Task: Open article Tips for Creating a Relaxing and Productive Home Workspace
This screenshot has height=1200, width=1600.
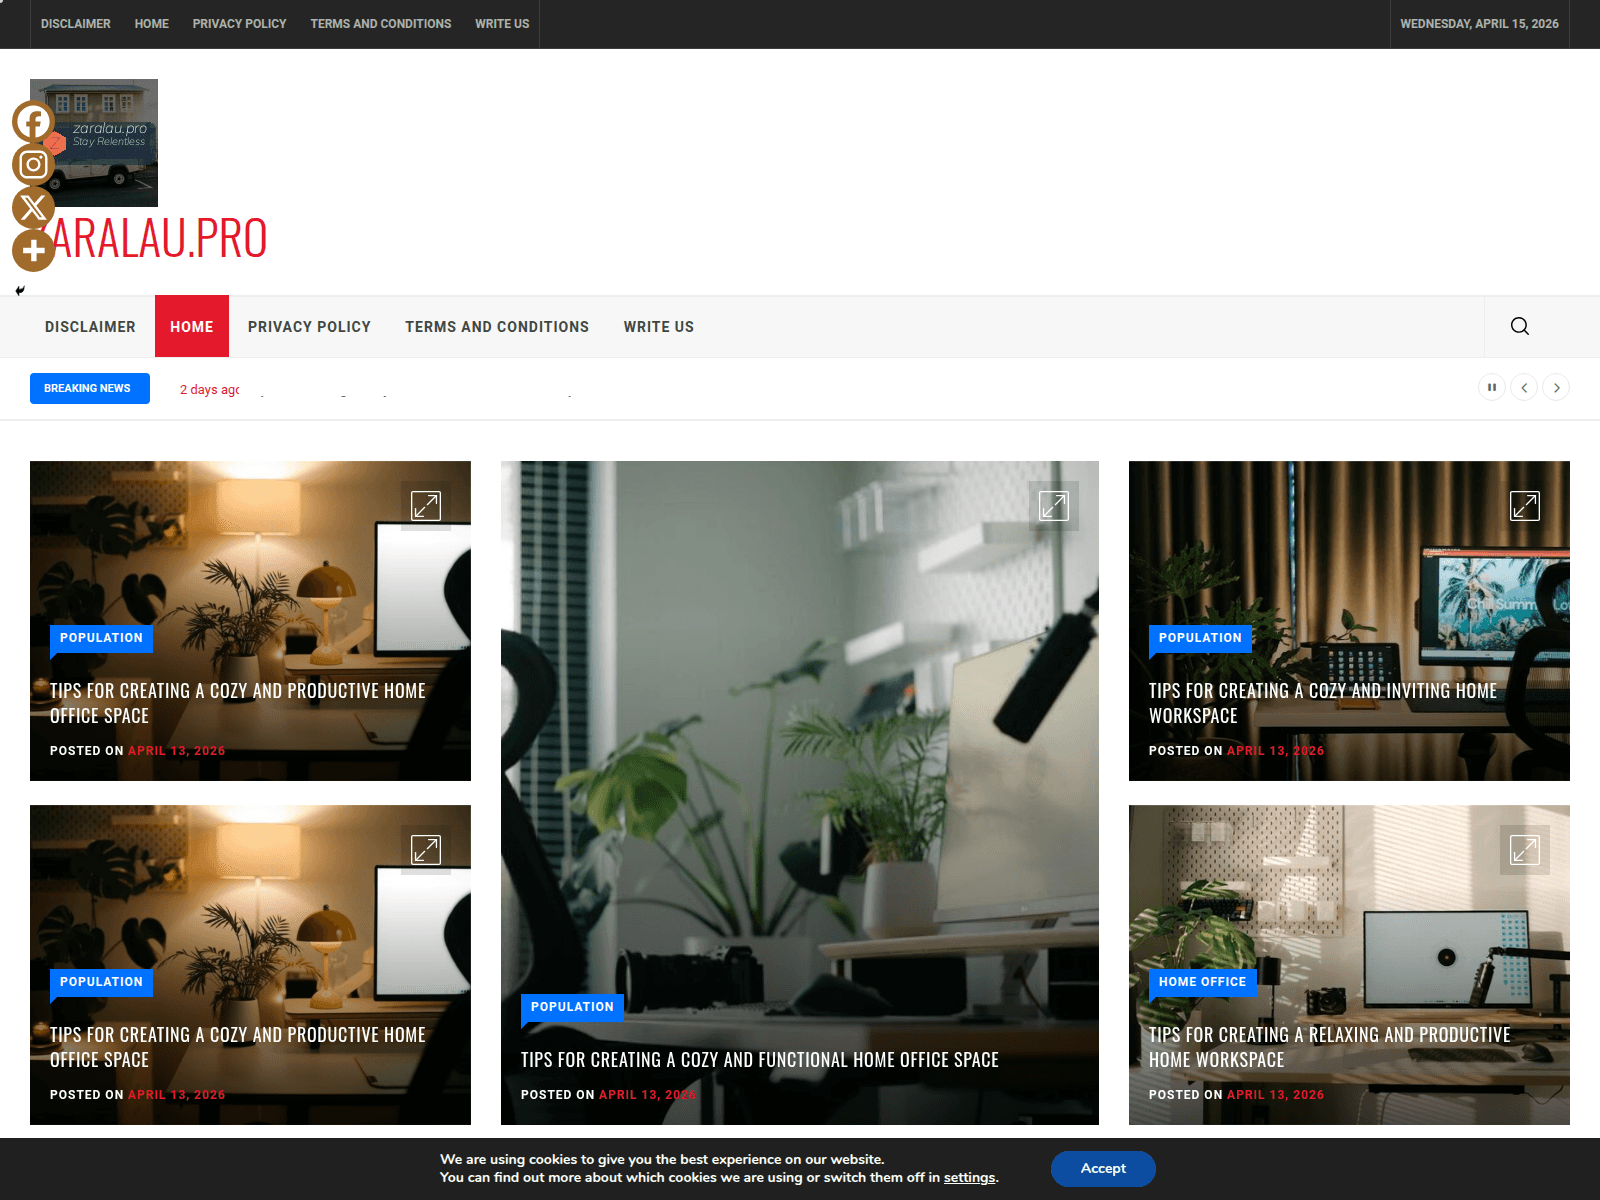Action: click(1329, 1047)
